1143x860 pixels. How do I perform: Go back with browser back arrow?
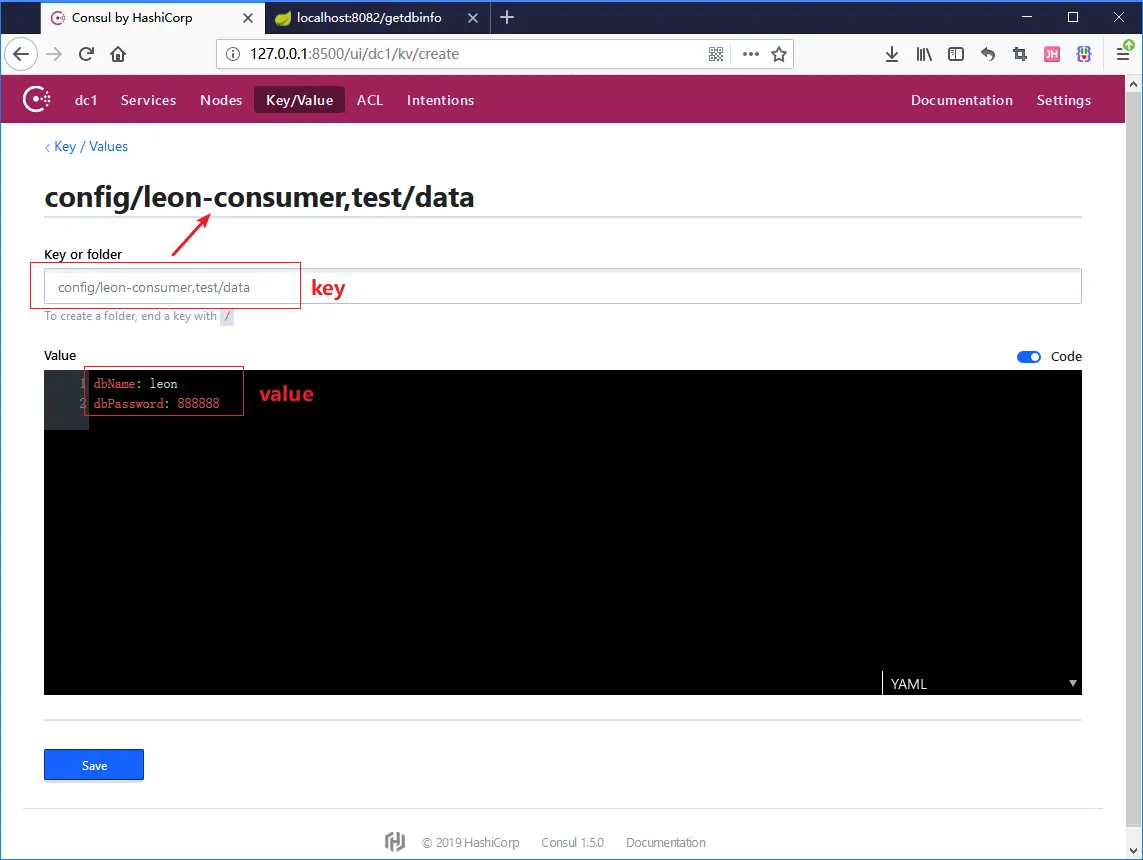click(x=21, y=54)
